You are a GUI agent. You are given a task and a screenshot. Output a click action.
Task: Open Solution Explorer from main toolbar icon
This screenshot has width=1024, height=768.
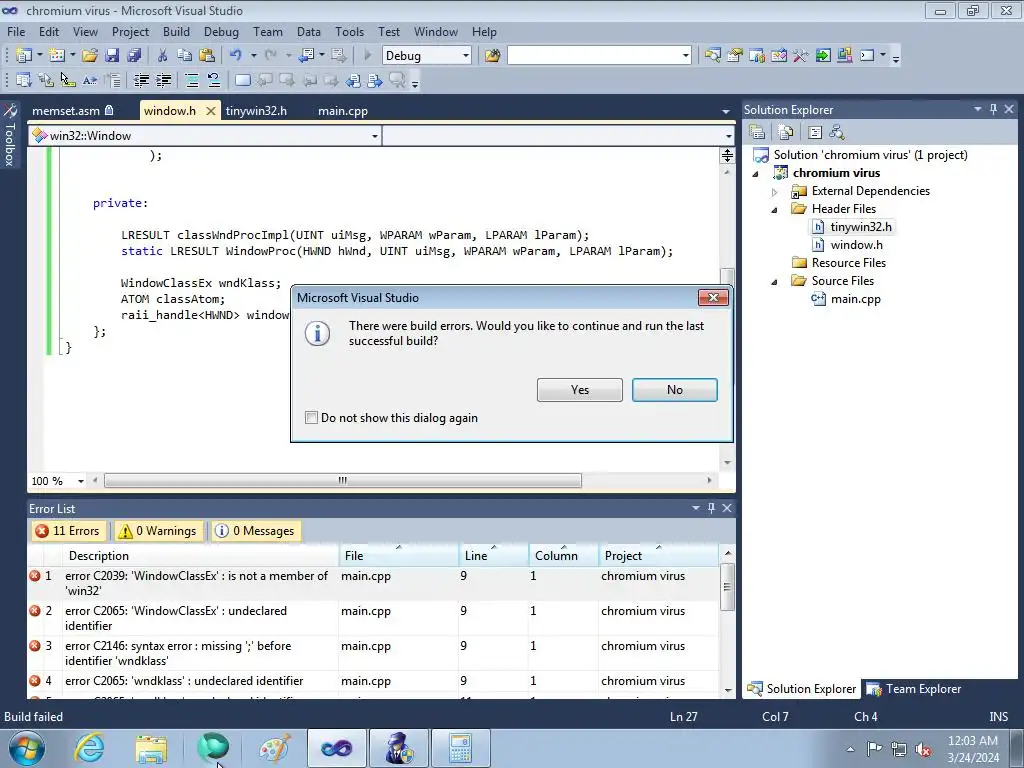pyautogui.click(x=712, y=56)
